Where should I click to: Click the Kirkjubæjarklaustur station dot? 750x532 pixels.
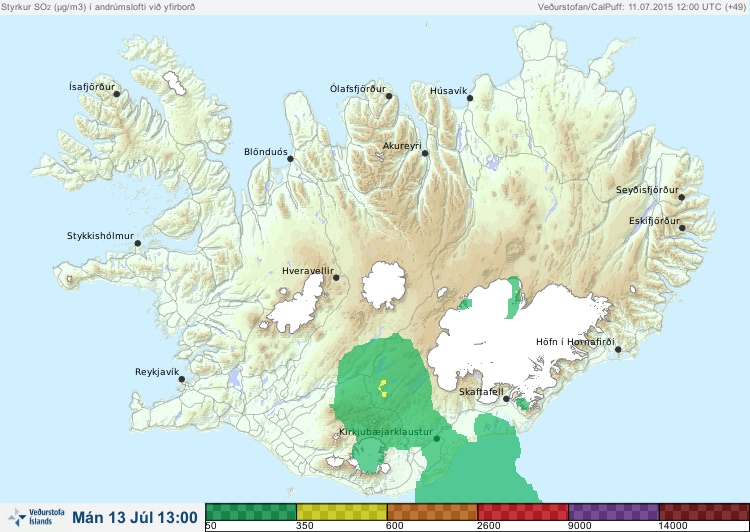pos(436,438)
